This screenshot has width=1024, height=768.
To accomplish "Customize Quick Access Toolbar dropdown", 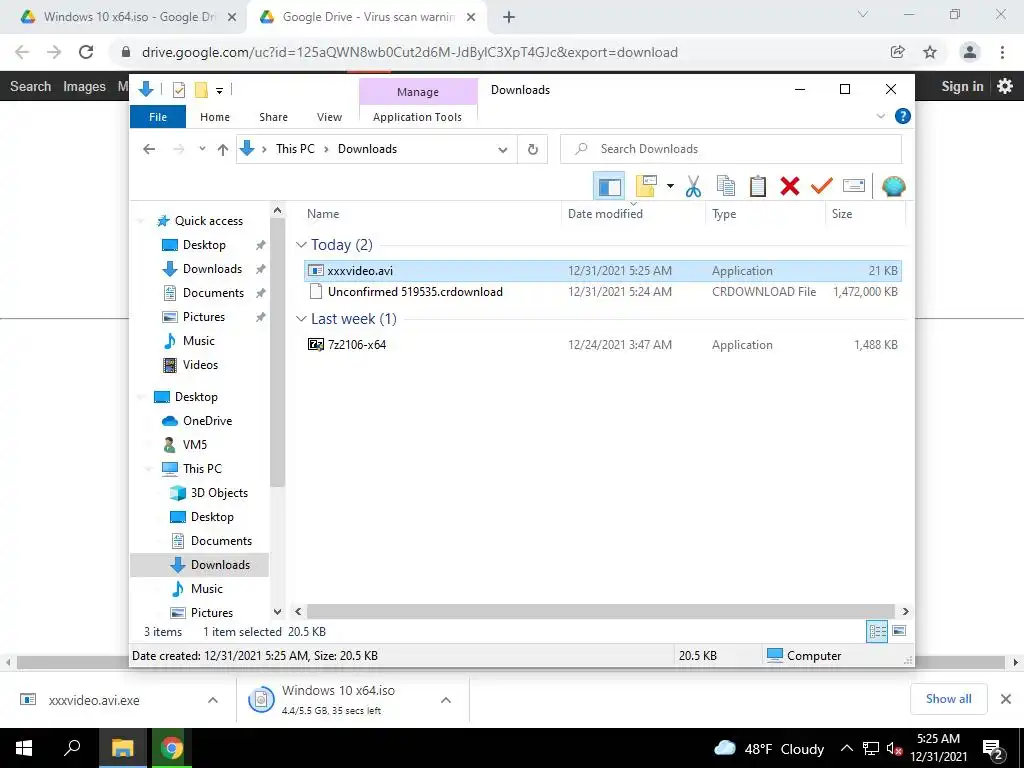I will [x=219, y=91].
